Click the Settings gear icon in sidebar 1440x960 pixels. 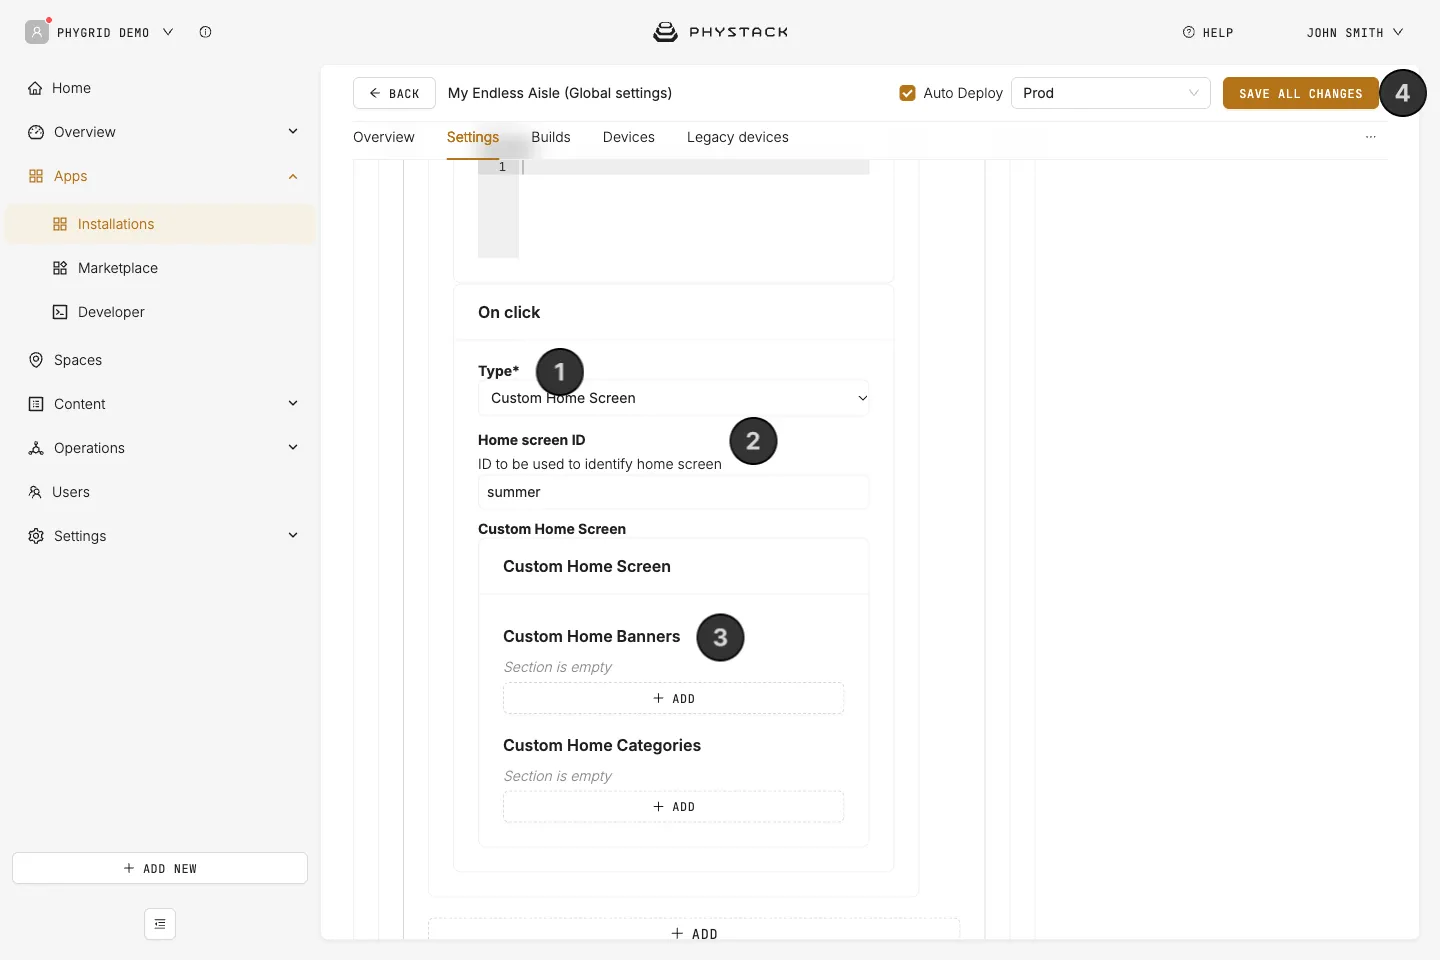[36, 536]
